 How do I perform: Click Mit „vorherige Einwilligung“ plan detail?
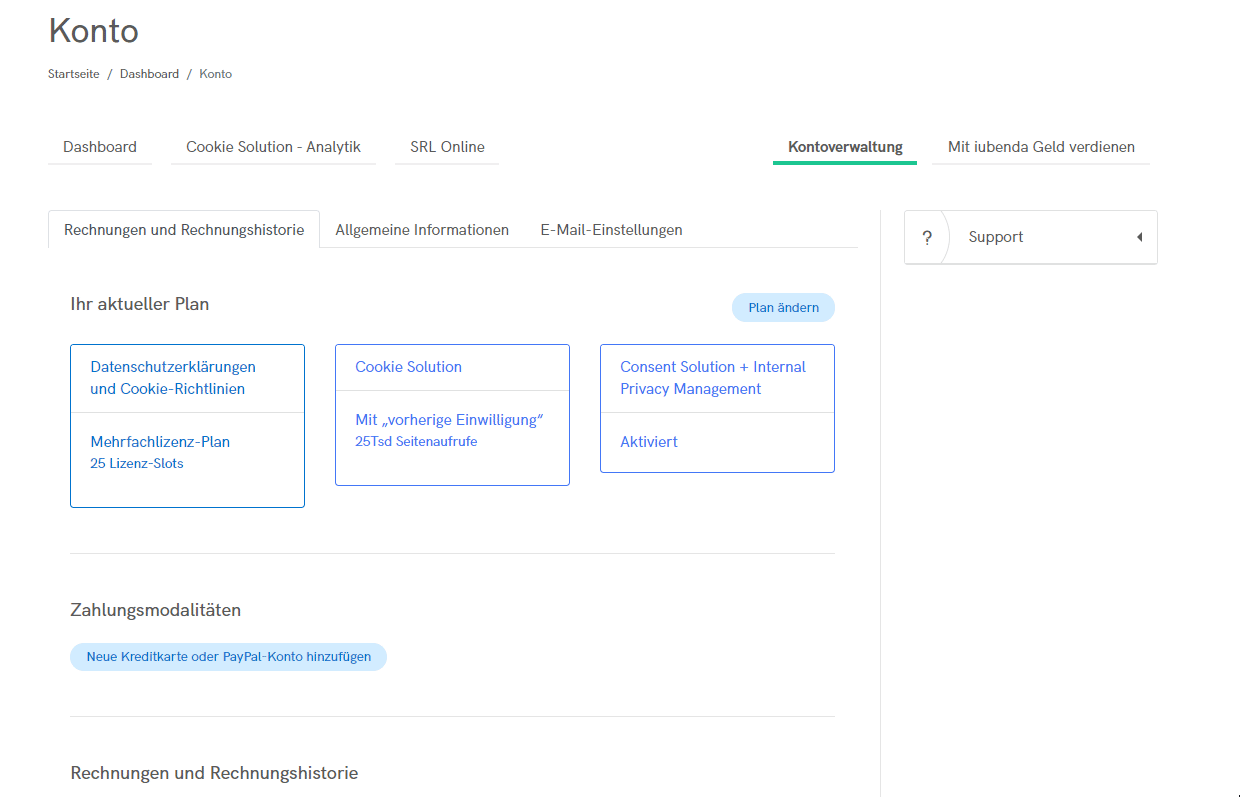point(448,420)
